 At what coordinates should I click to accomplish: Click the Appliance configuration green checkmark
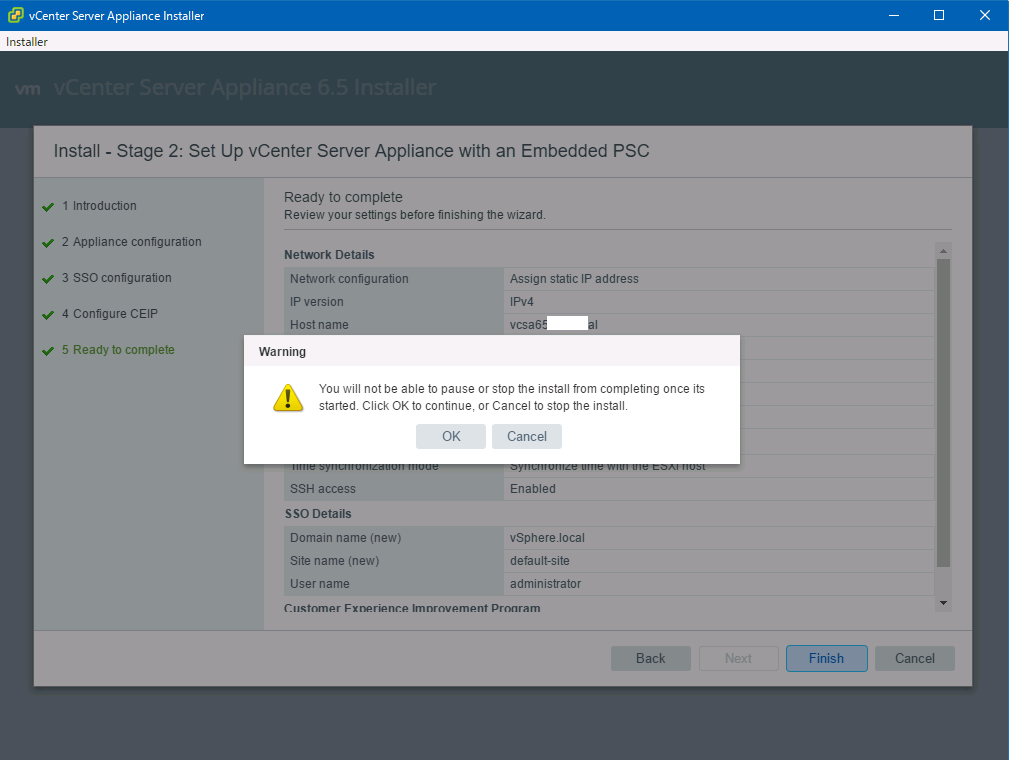click(48, 243)
